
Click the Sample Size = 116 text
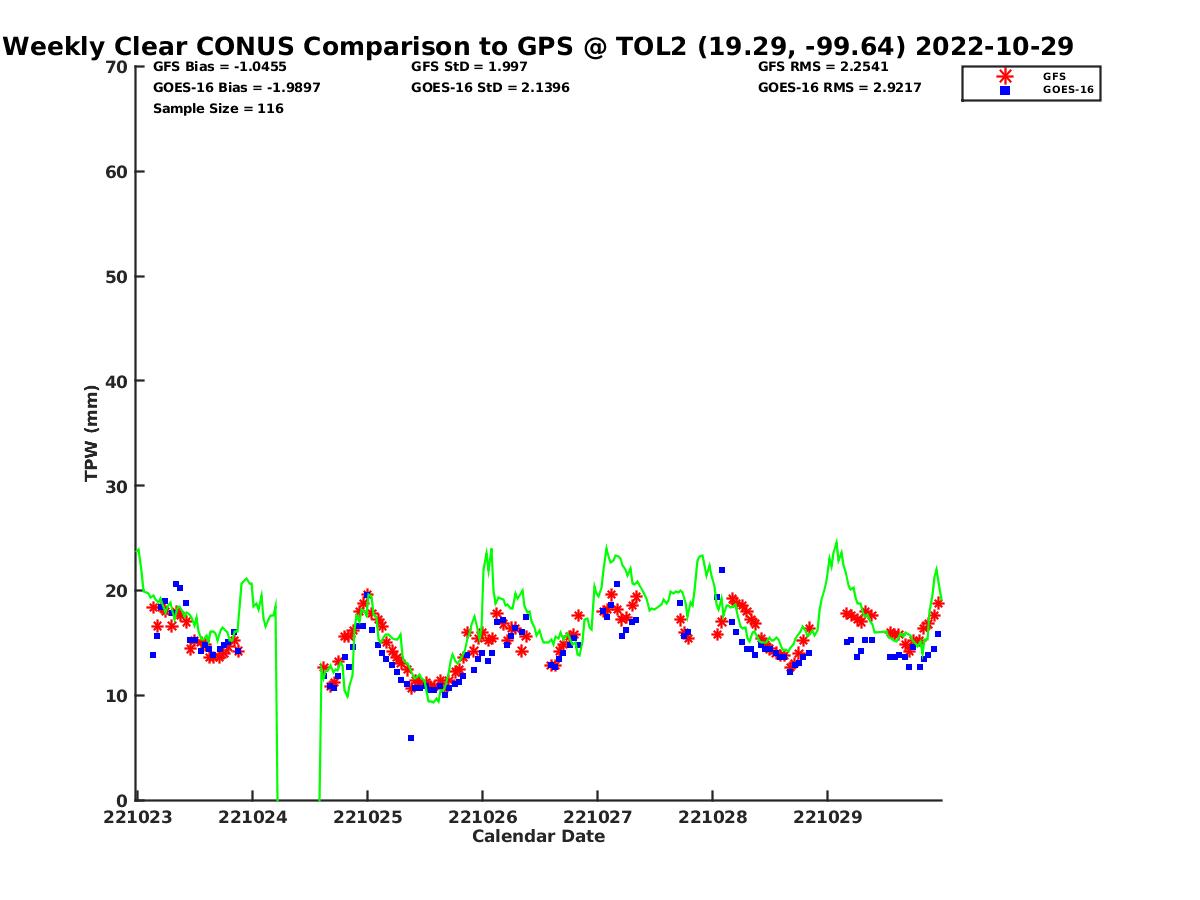coord(218,109)
